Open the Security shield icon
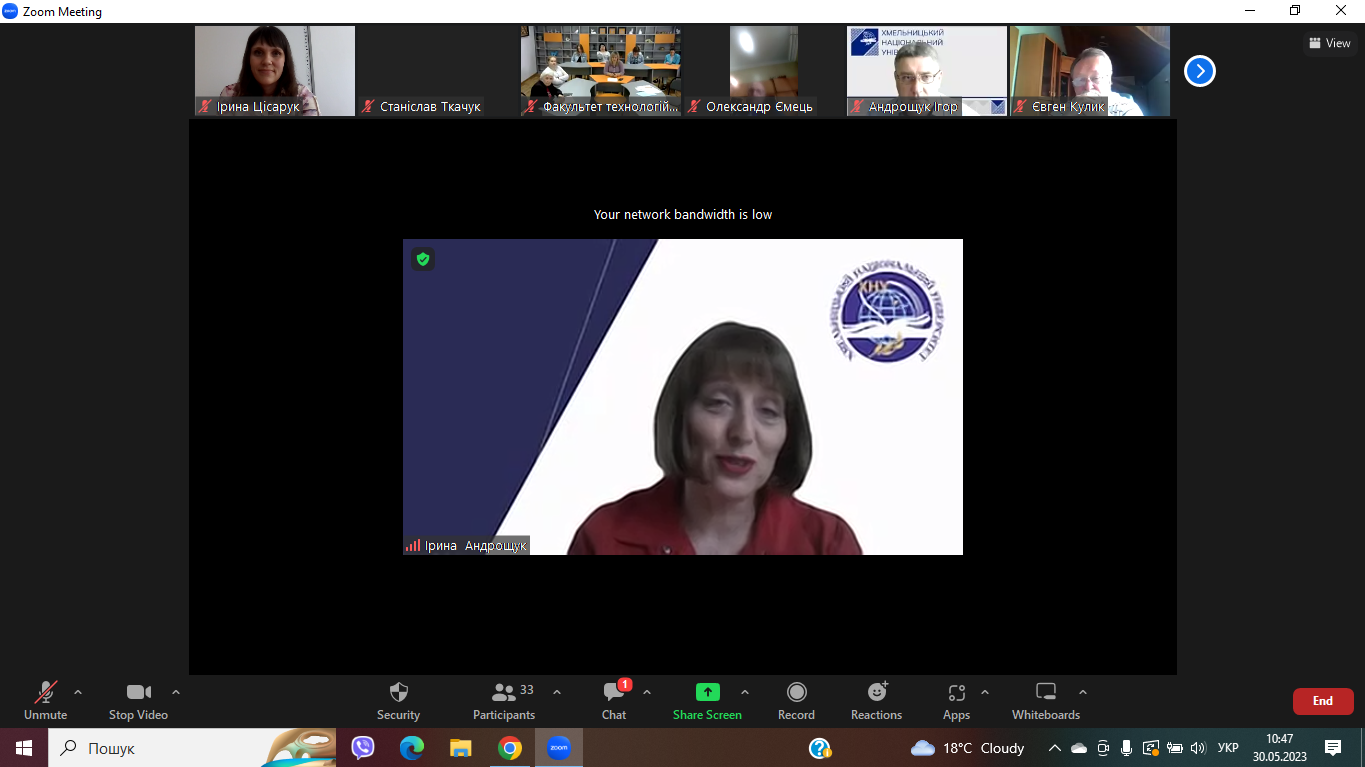This screenshot has height=767, width=1365. [398, 693]
